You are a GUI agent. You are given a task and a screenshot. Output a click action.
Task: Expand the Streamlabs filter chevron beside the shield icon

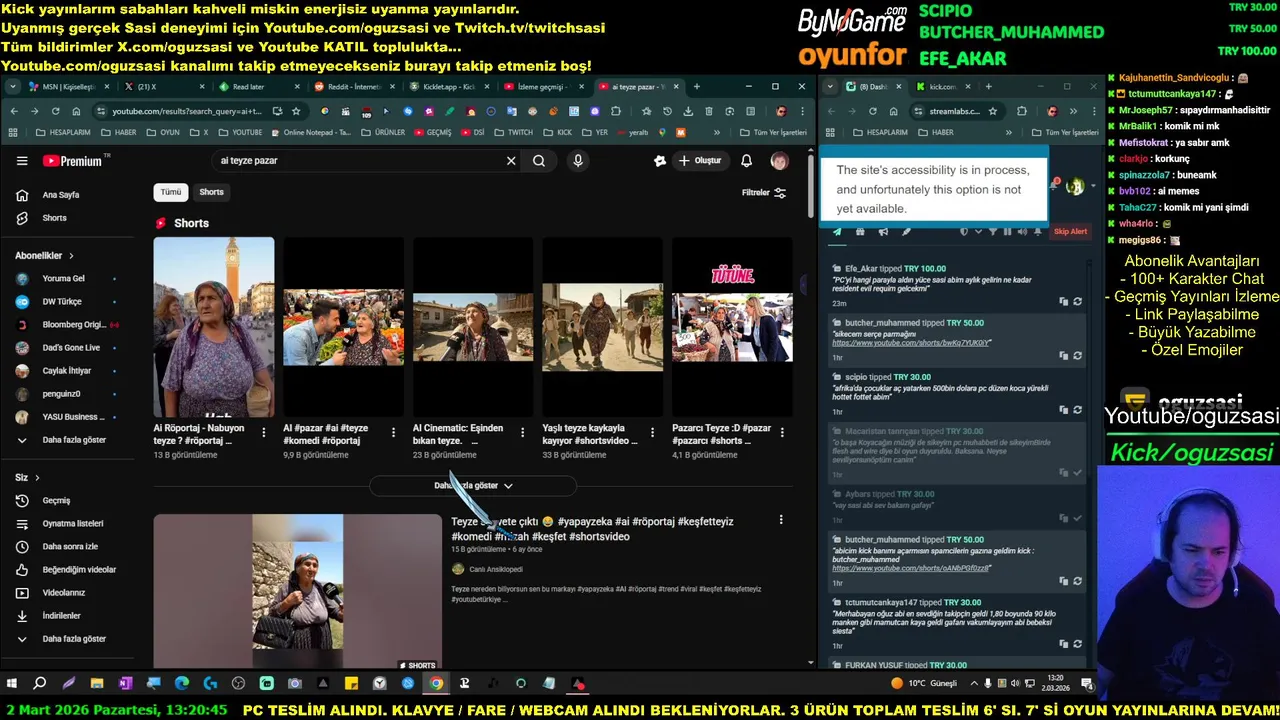977,232
